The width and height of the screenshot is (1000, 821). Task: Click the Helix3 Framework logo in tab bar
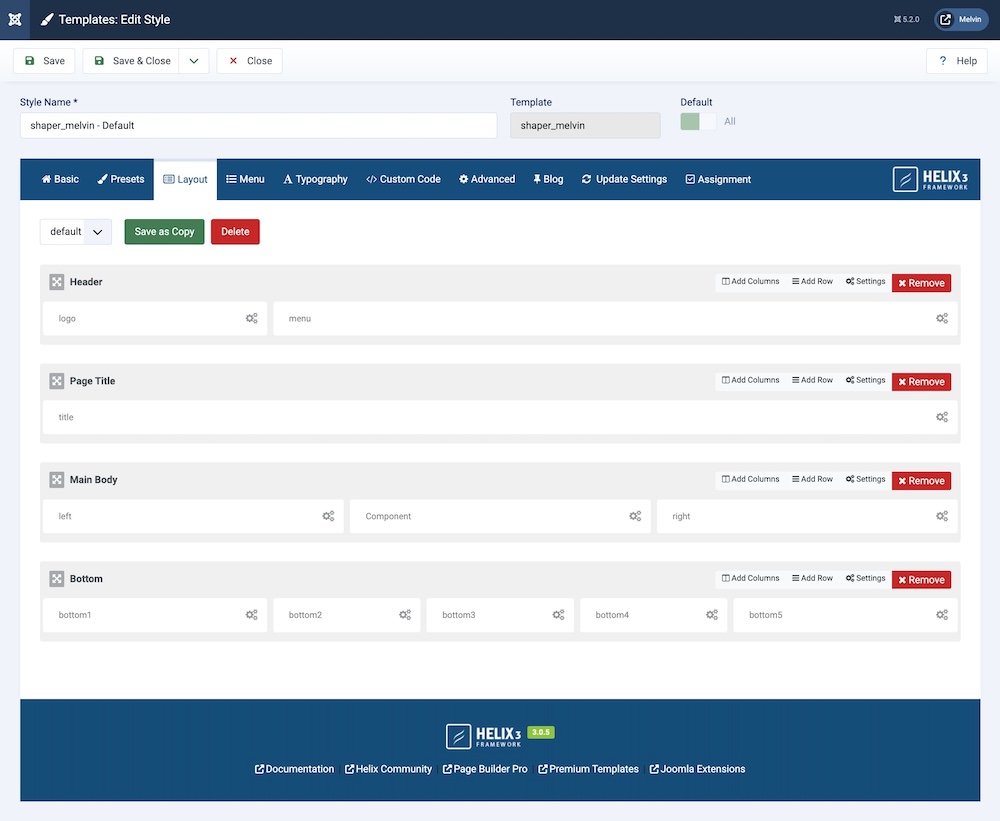[930, 179]
